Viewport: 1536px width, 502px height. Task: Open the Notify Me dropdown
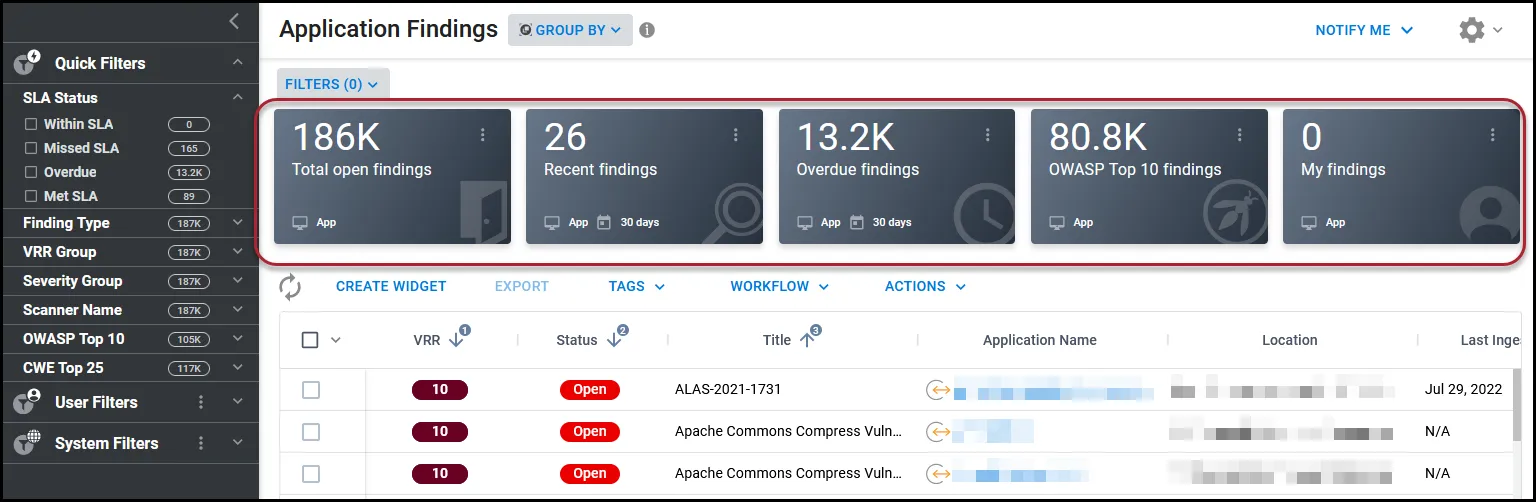pyautogui.click(x=1364, y=30)
